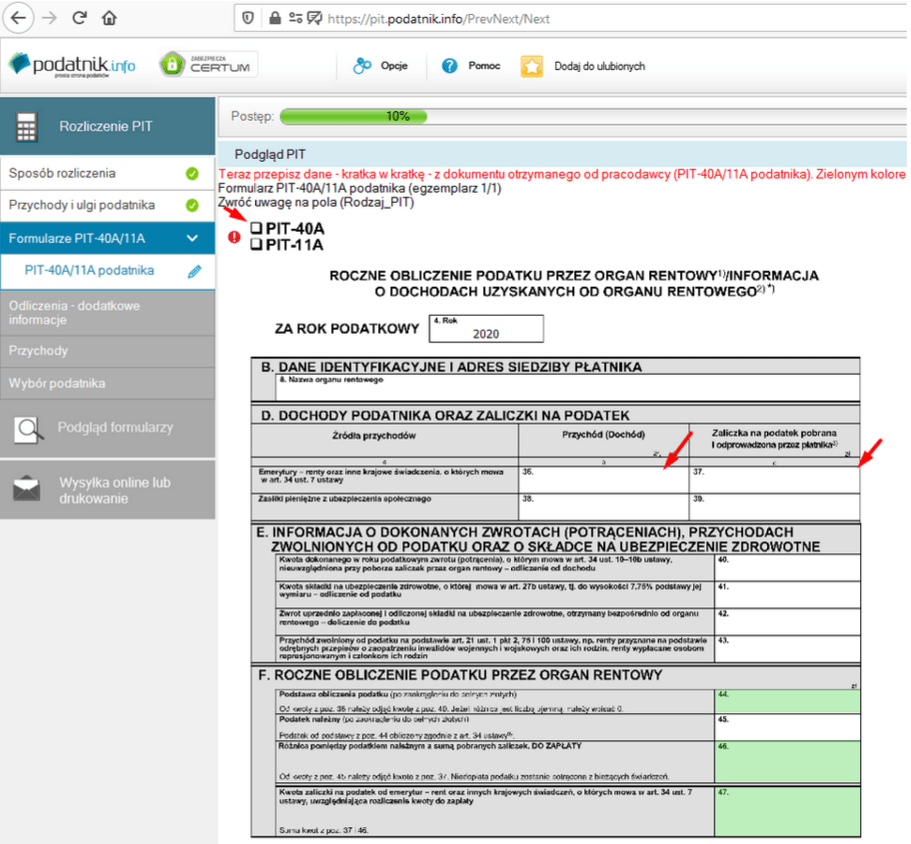Click the star Dodaj do ulubionych icon
Image resolution: width=911 pixels, height=844 pixels.
(532, 66)
